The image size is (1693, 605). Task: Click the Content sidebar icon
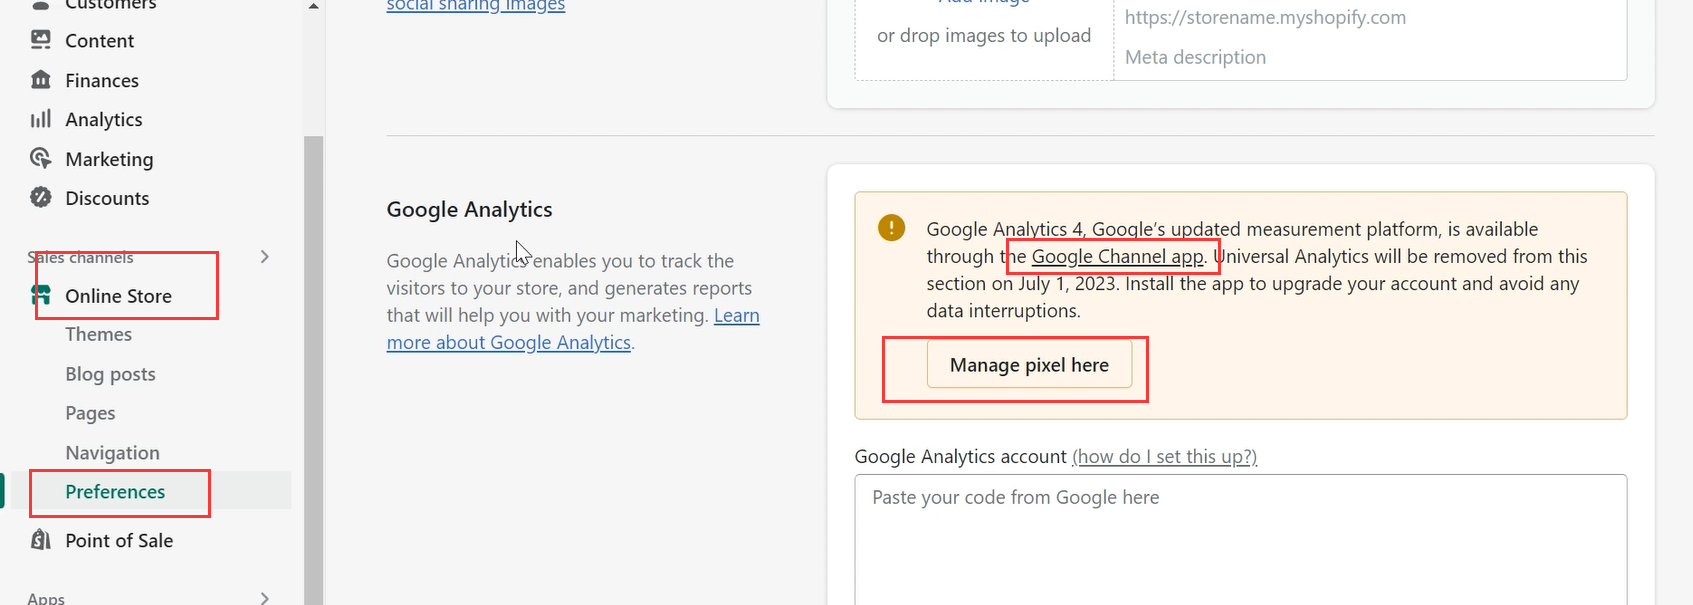tap(41, 40)
